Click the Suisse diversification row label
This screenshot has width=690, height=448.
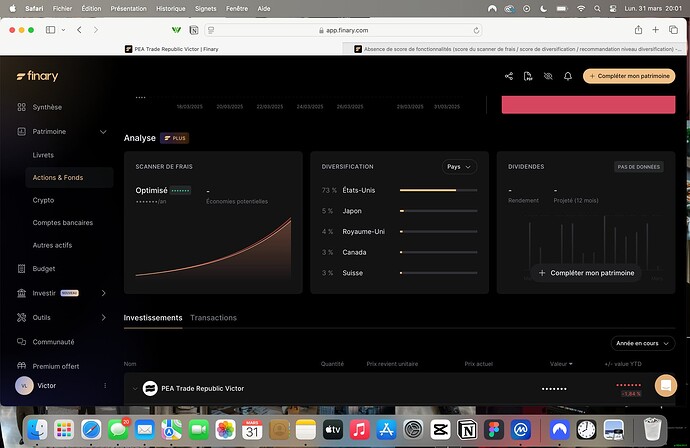coord(352,273)
